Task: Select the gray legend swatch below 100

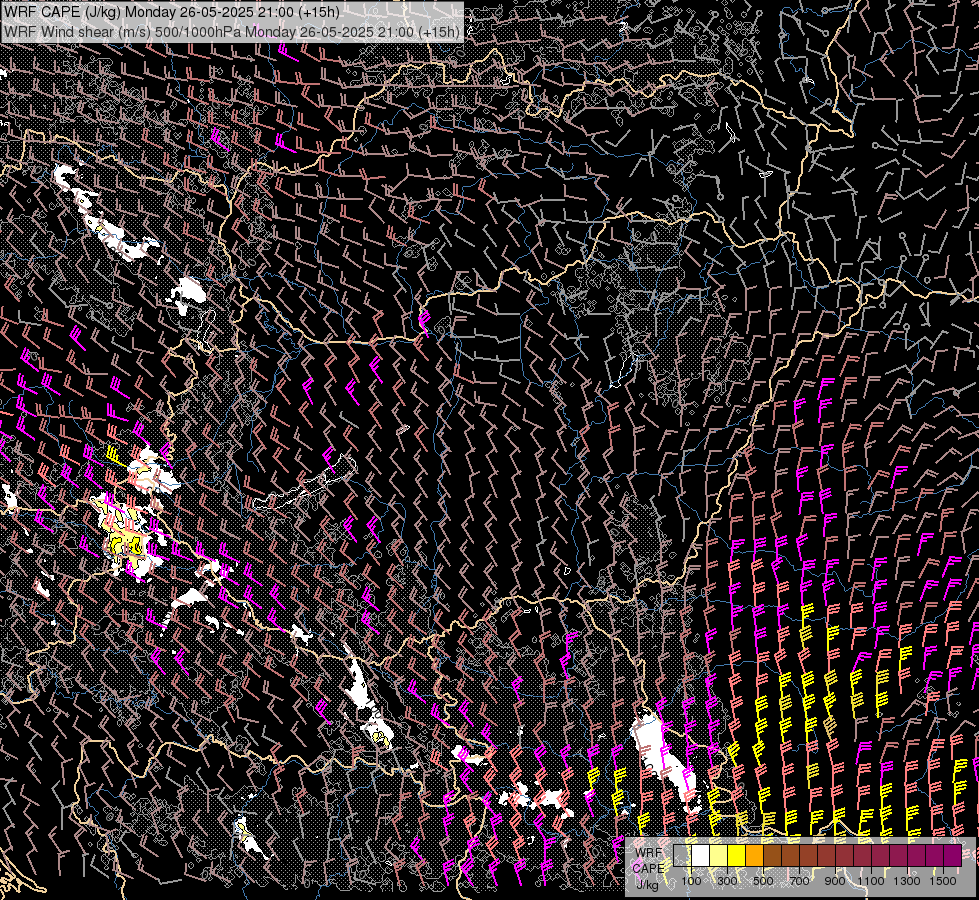Action: (x=682, y=856)
